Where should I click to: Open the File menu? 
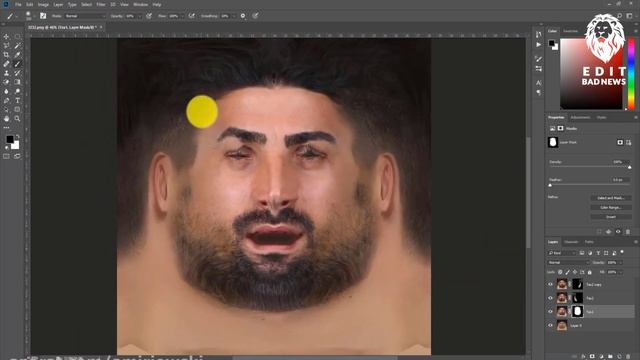18,4
